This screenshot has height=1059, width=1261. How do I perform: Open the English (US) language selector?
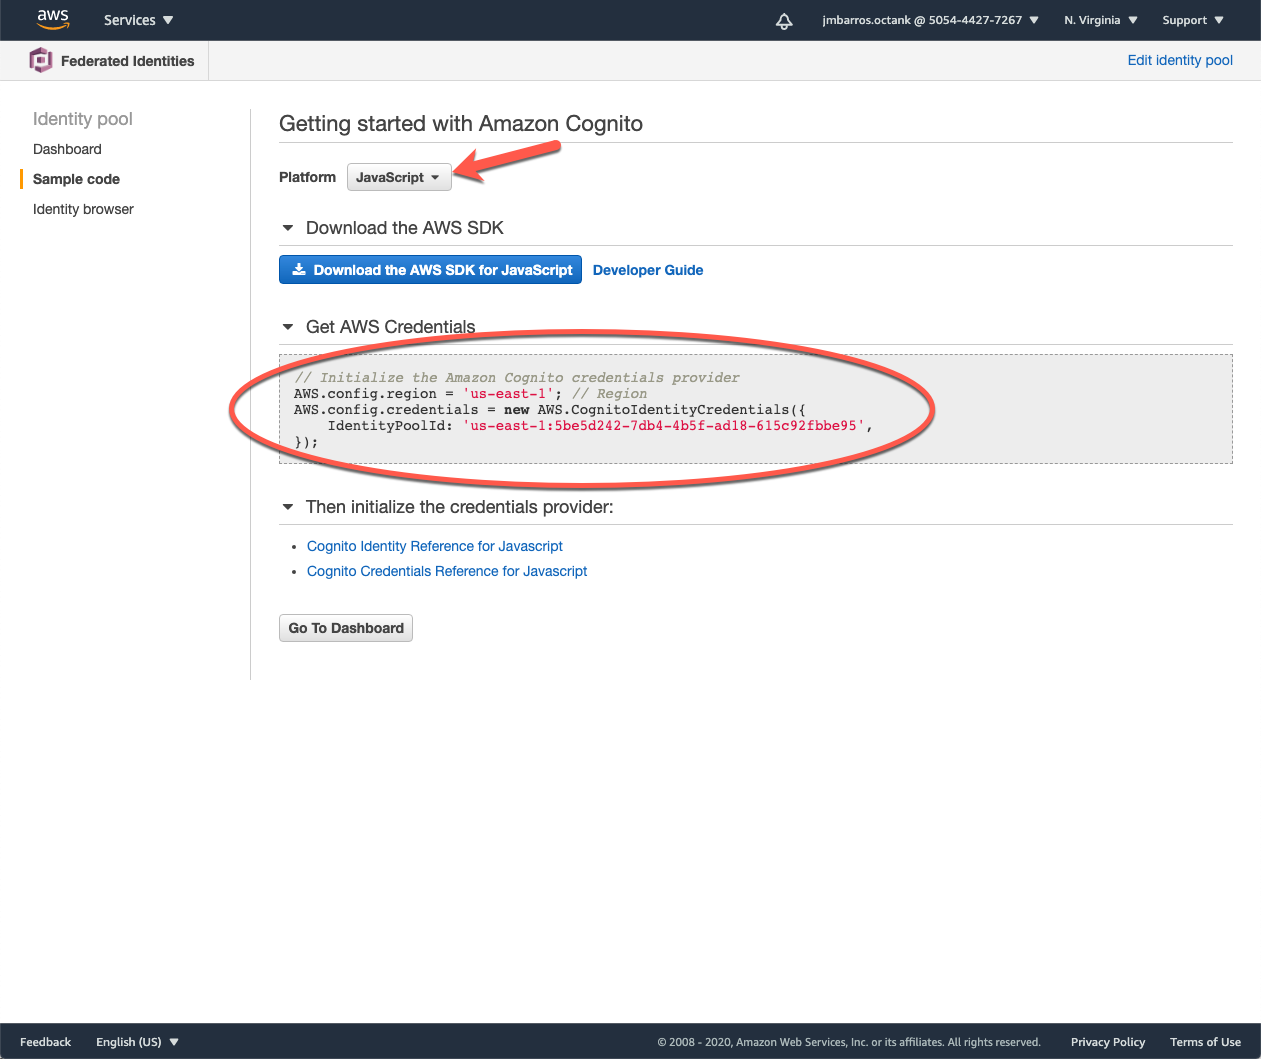point(137,1042)
